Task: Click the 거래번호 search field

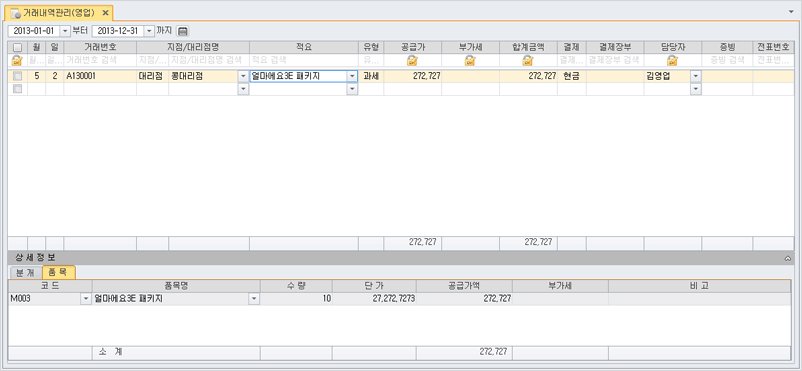Action: [100, 60]
